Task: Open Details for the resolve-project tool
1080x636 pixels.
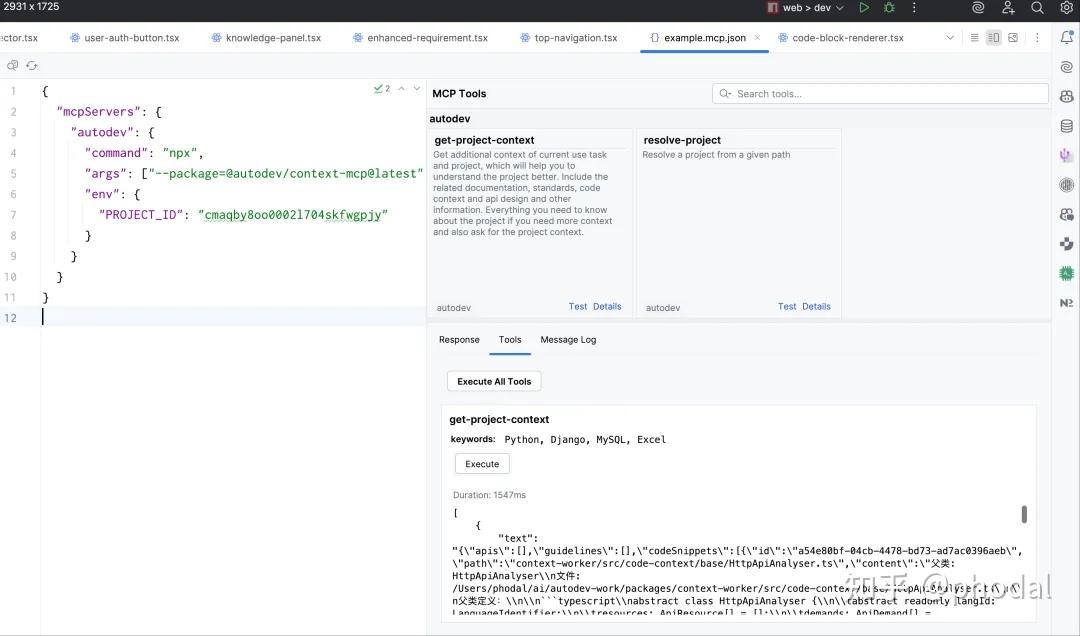Action: tap(817, 307)
